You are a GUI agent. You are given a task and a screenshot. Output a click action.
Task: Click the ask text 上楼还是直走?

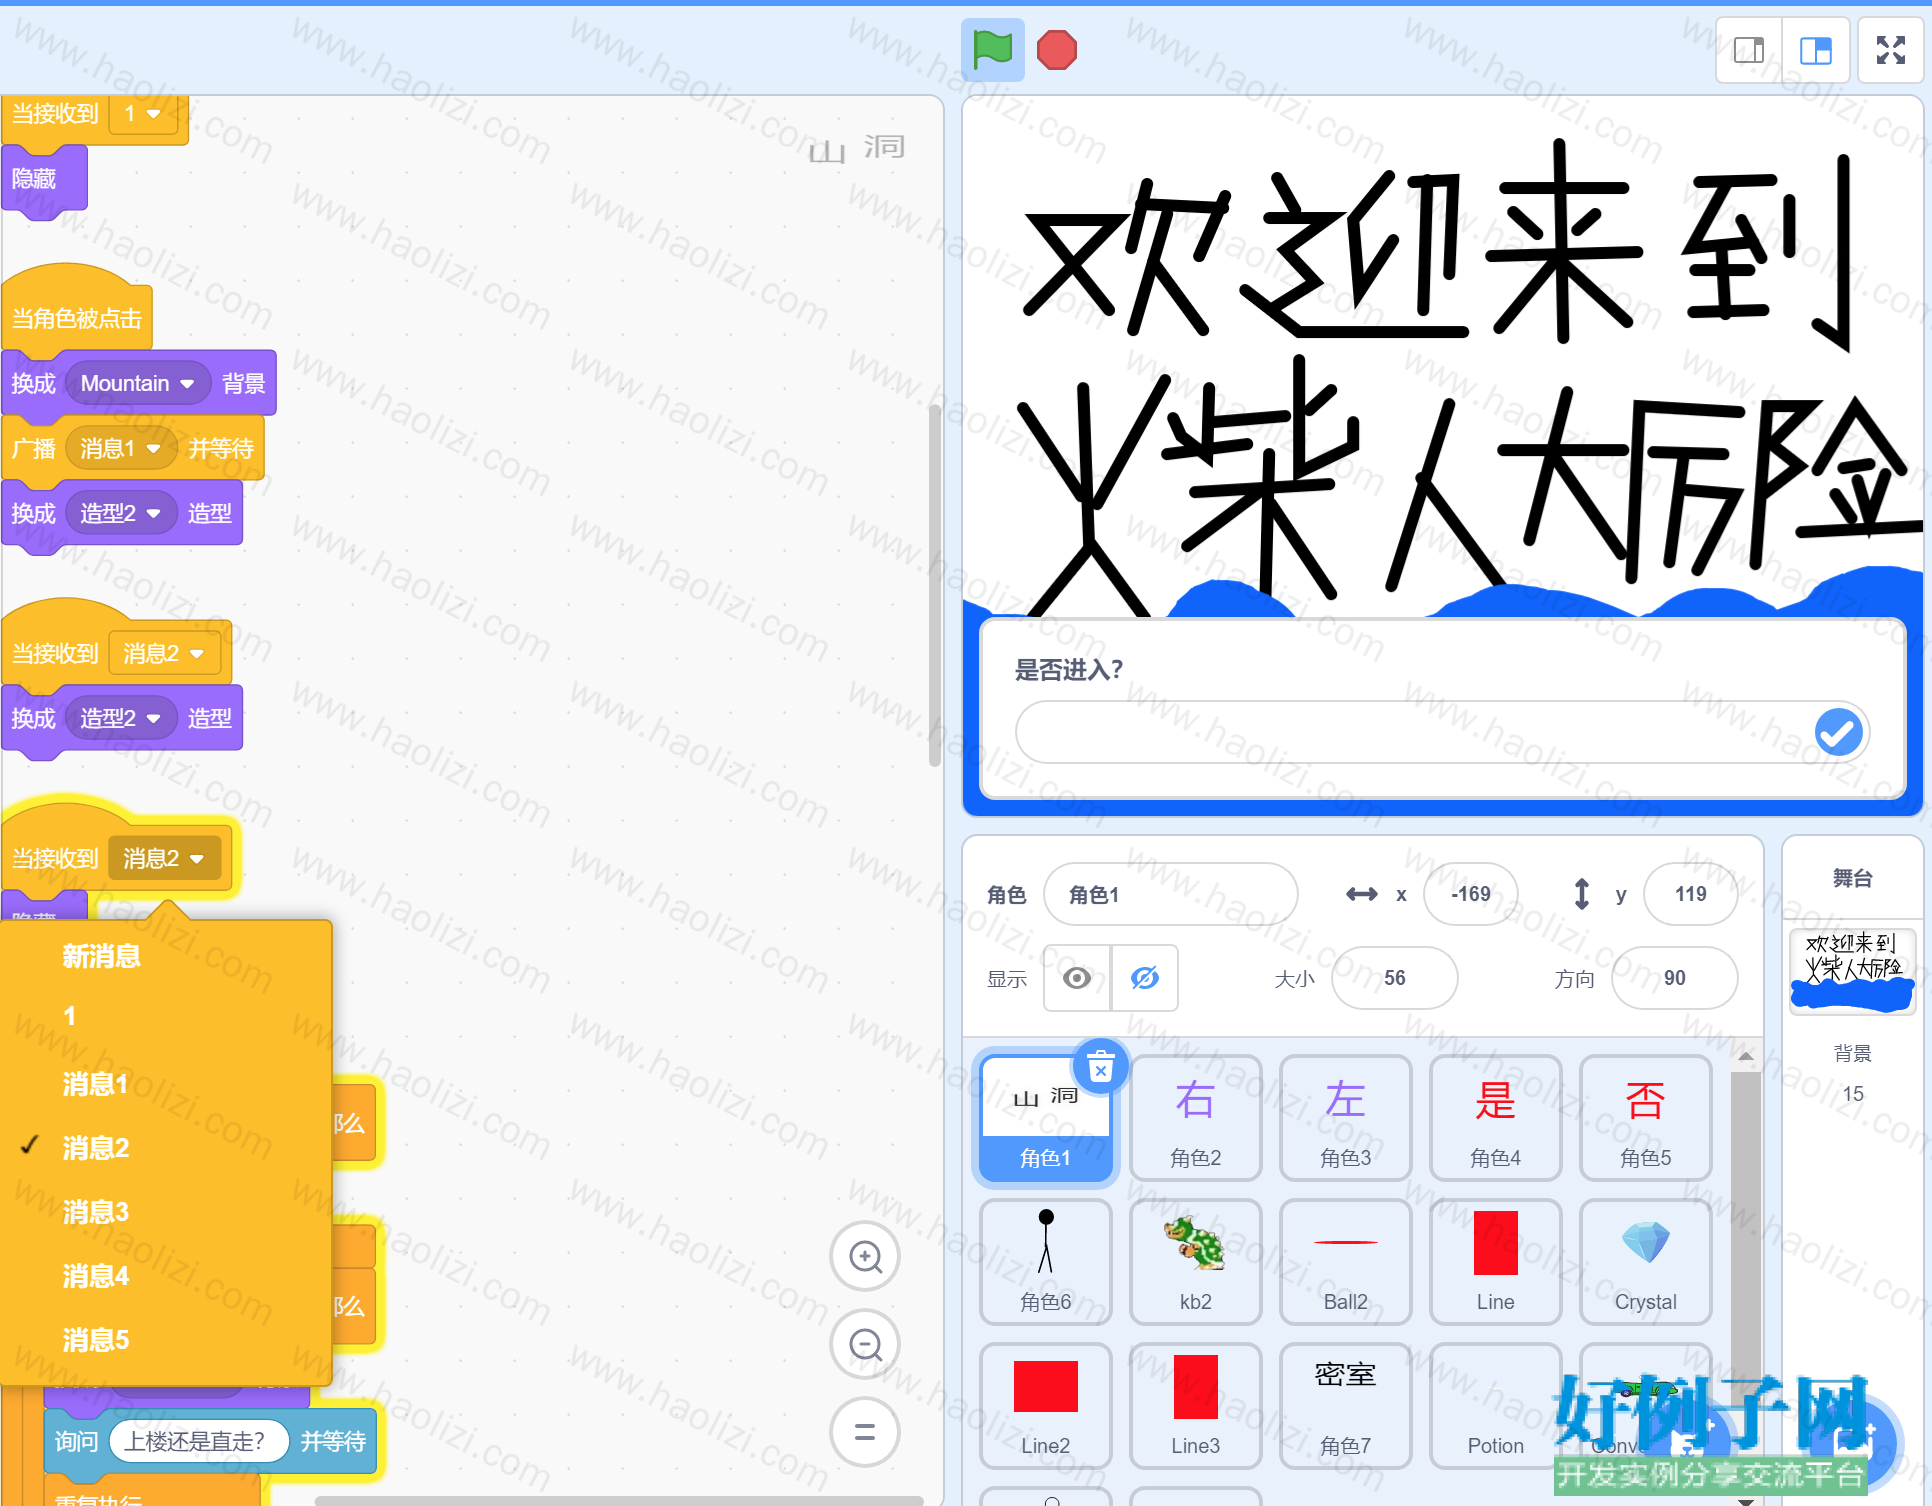pos(198,1441)
